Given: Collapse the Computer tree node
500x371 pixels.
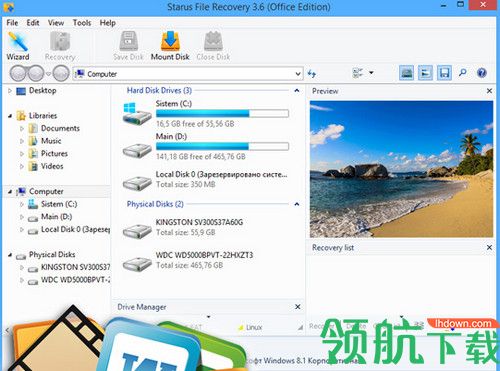Looking at the screenshot, I should click(x=10, y=192).
